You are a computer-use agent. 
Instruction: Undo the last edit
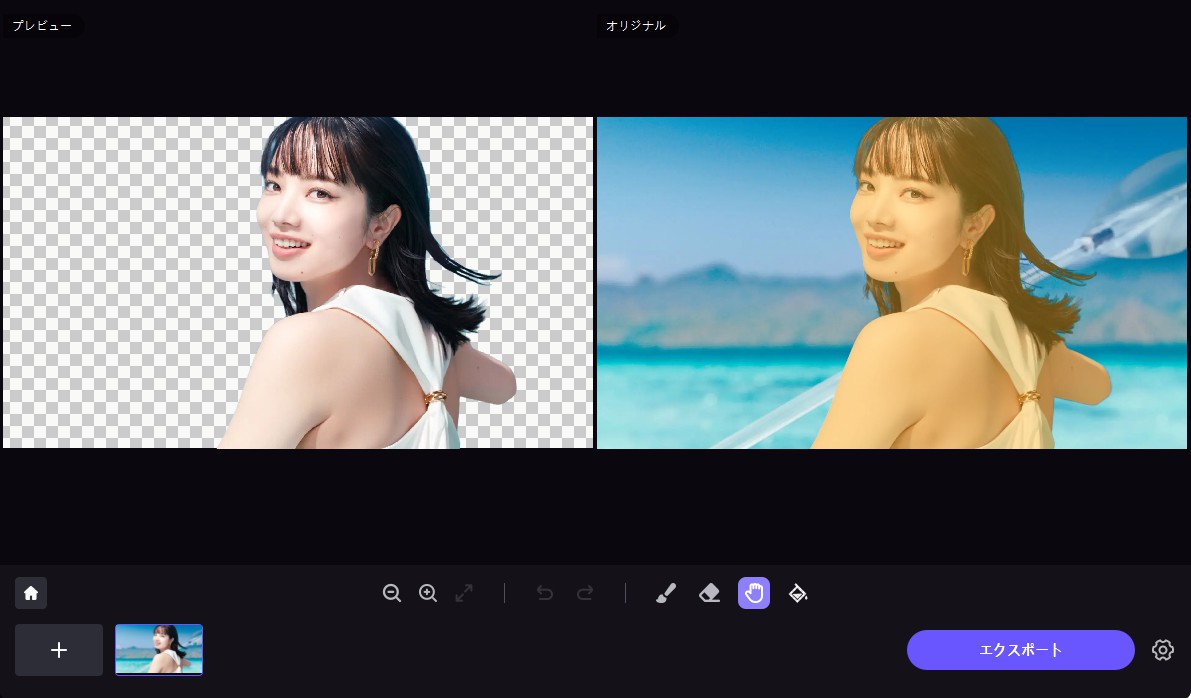pos(545,593)
